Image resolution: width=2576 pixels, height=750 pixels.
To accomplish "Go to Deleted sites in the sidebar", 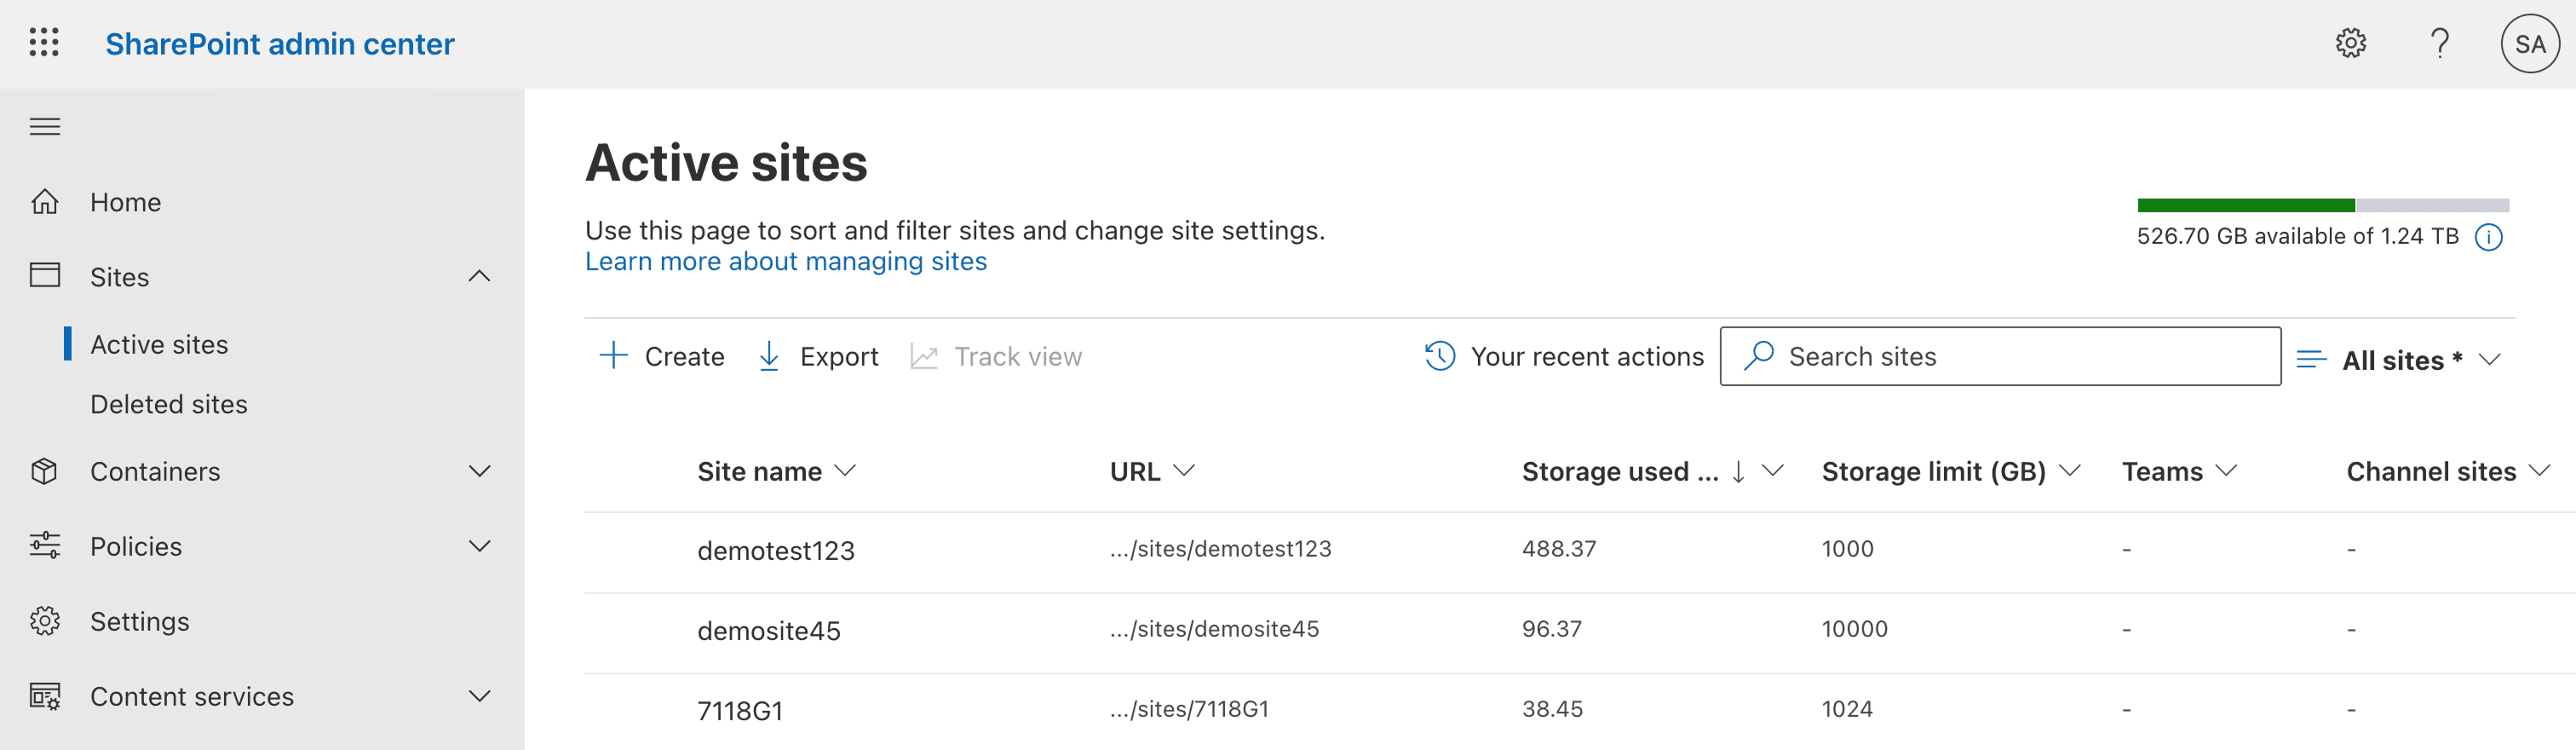I will pos(169,405).
